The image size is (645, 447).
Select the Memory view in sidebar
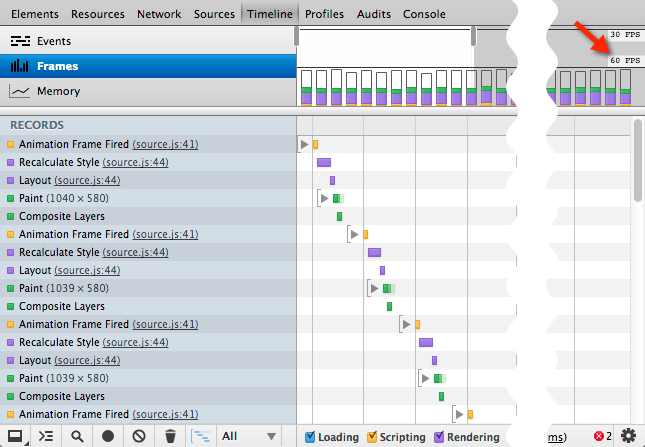(58, 91)
